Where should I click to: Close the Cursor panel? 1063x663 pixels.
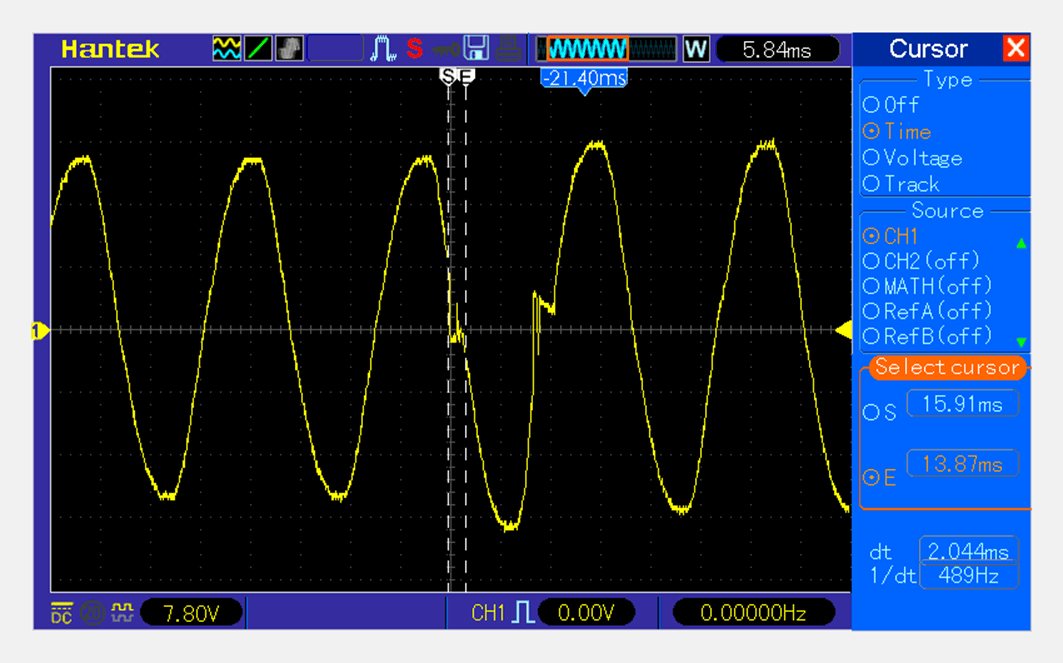[x=1016, y=49]
